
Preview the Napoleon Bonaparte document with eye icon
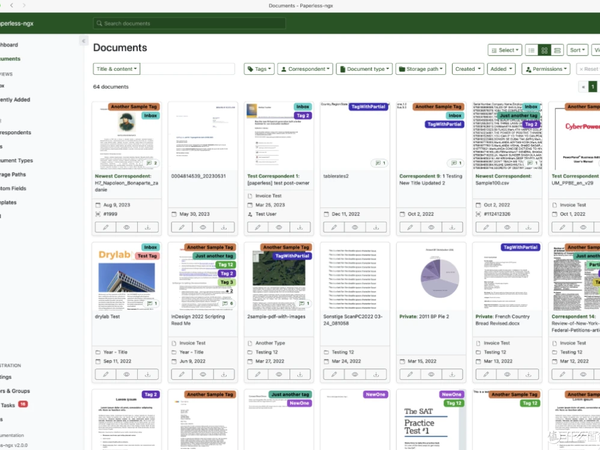[127, 227]
